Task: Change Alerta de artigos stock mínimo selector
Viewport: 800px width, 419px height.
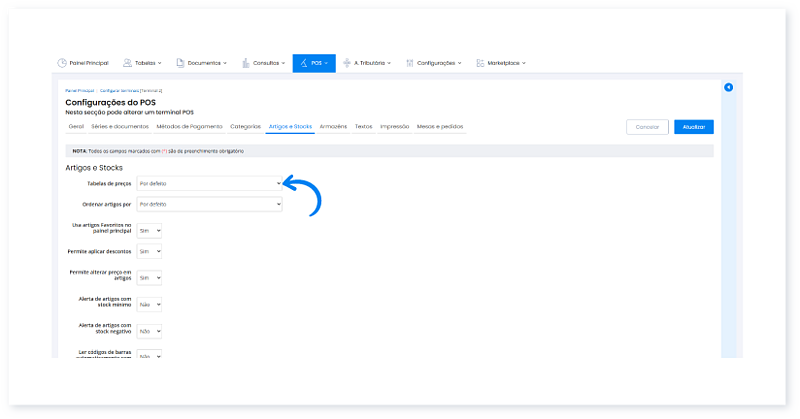Action: pyautogui.click(x=149, y=303)
